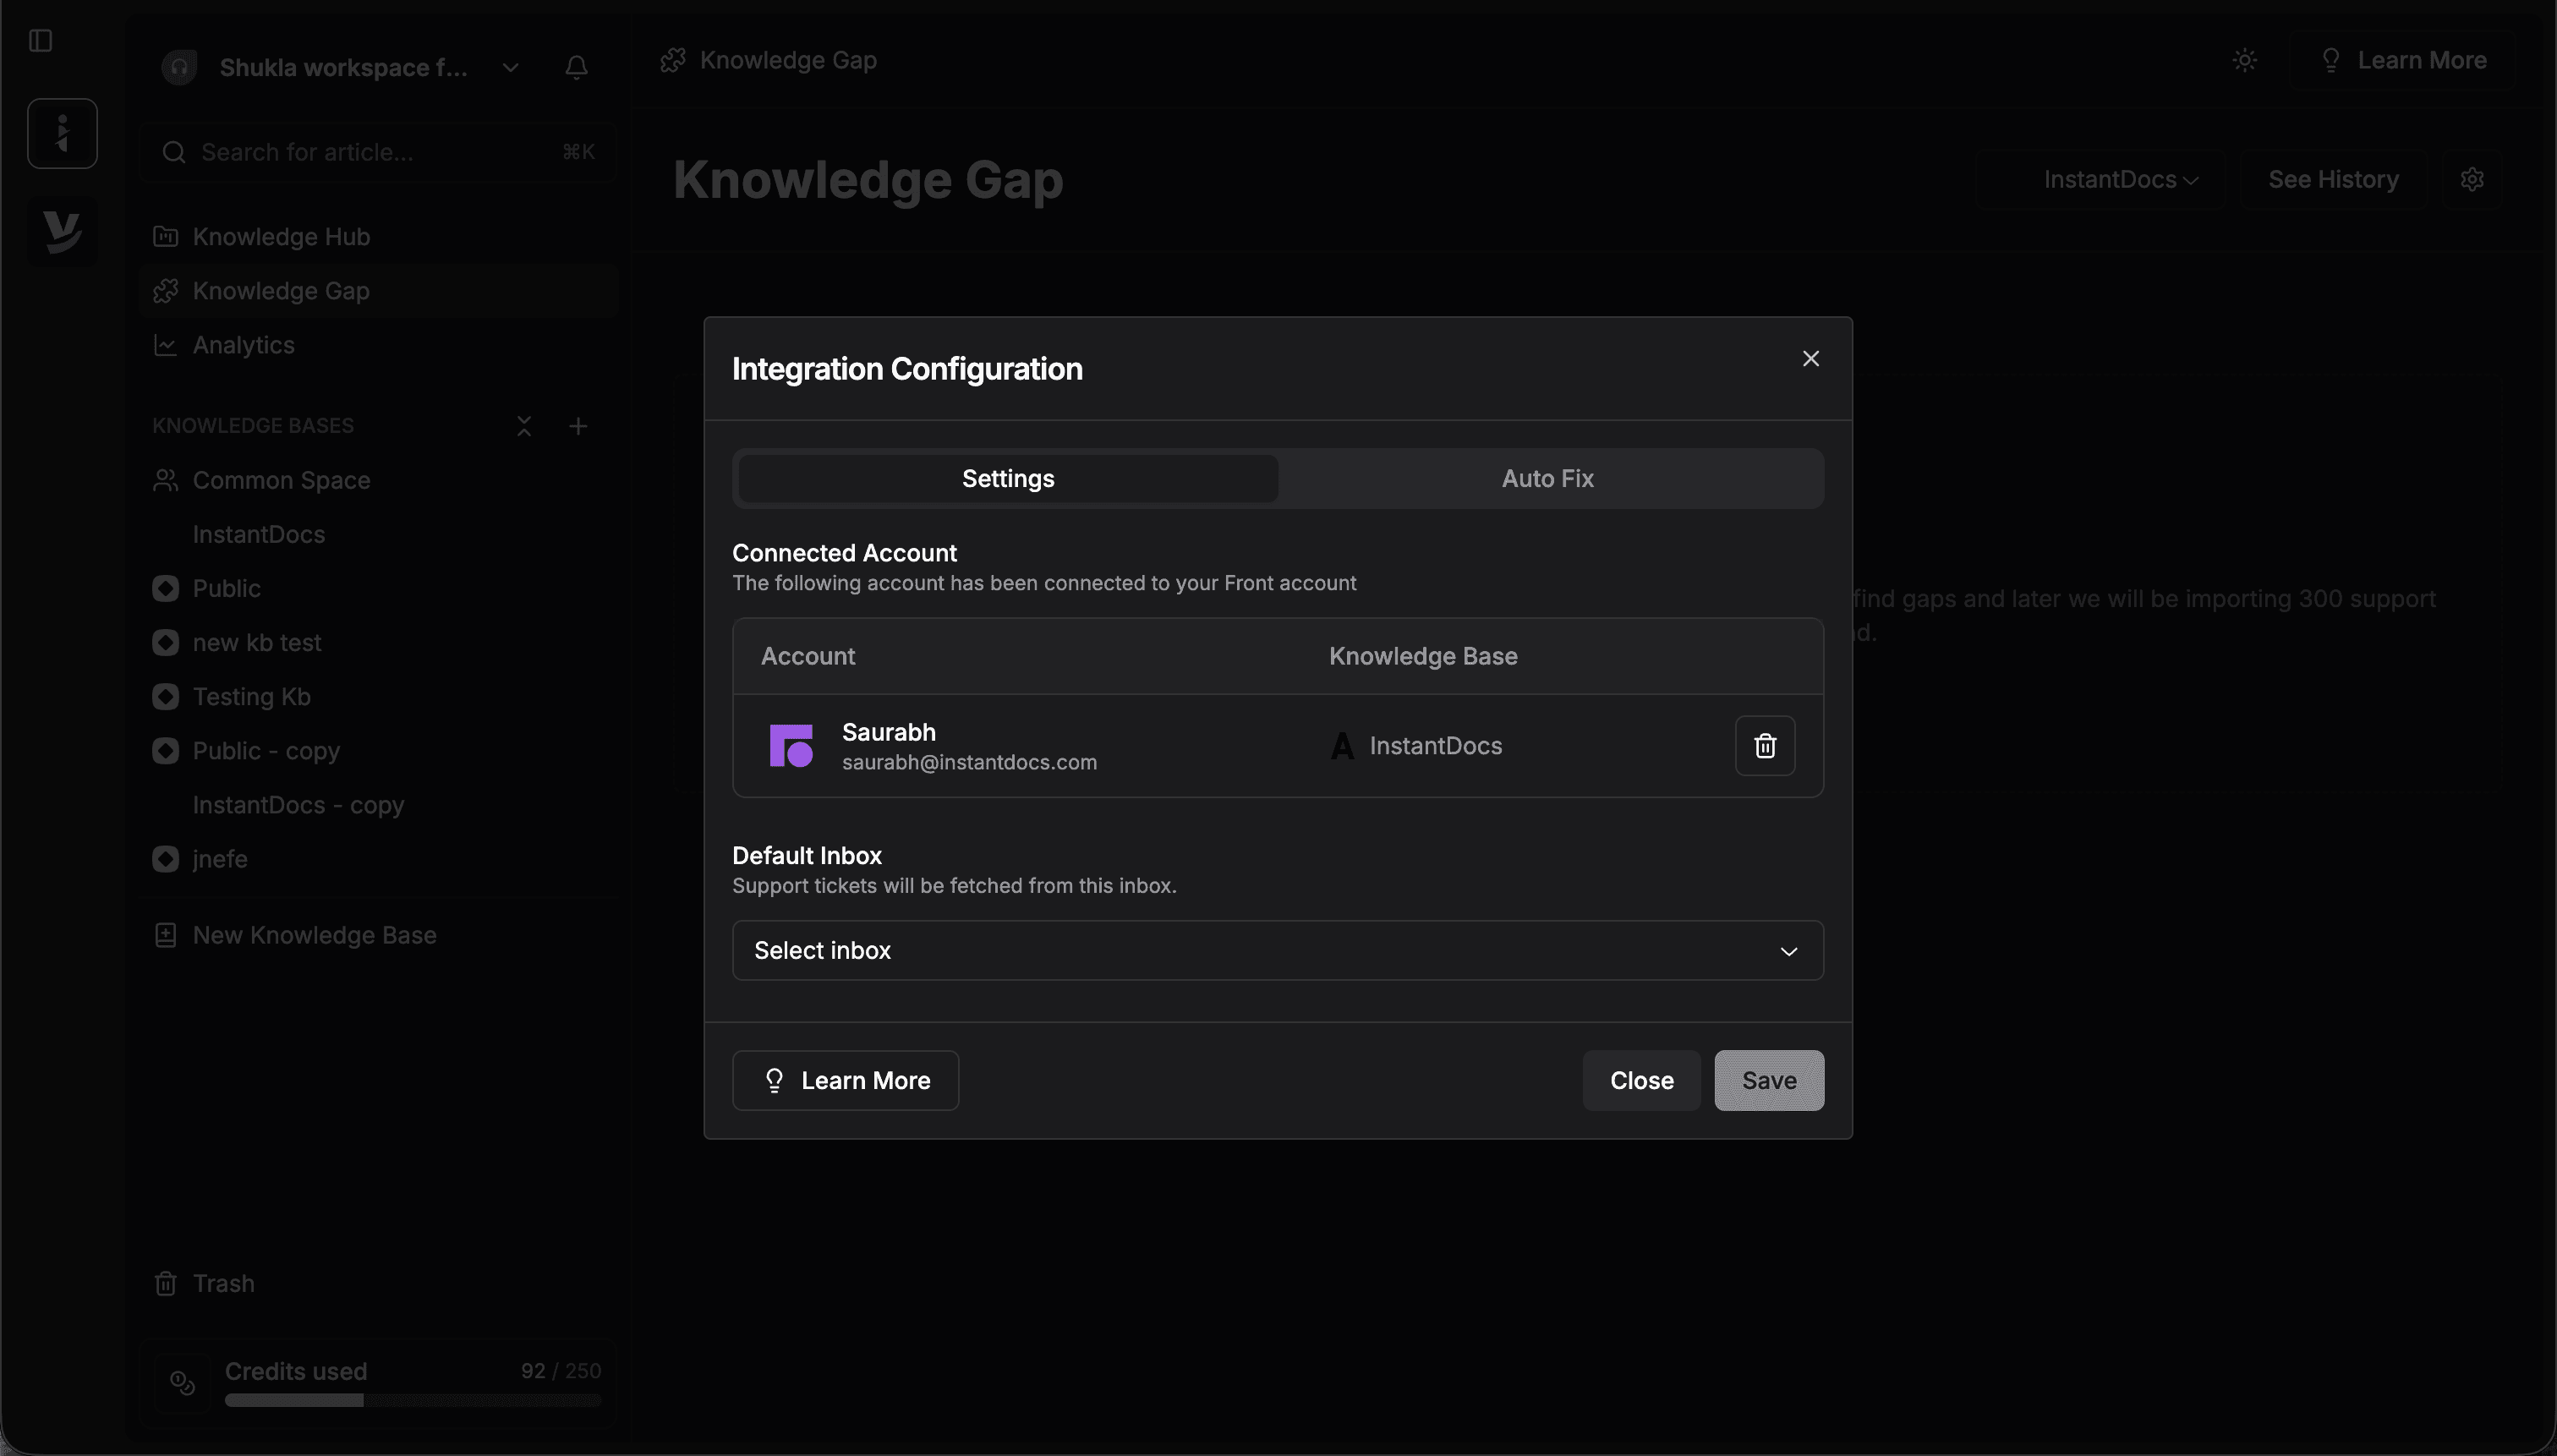Open Analytics from the sidebar
Image resolution: width=2557 pixels, height=1456 pixels.
[243, 344]
